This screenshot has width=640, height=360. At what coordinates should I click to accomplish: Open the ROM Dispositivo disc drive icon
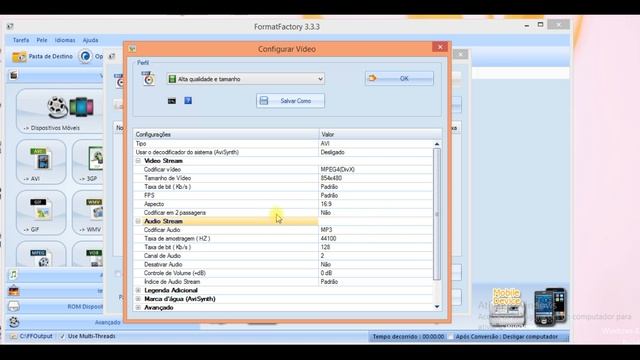point(14,306)
